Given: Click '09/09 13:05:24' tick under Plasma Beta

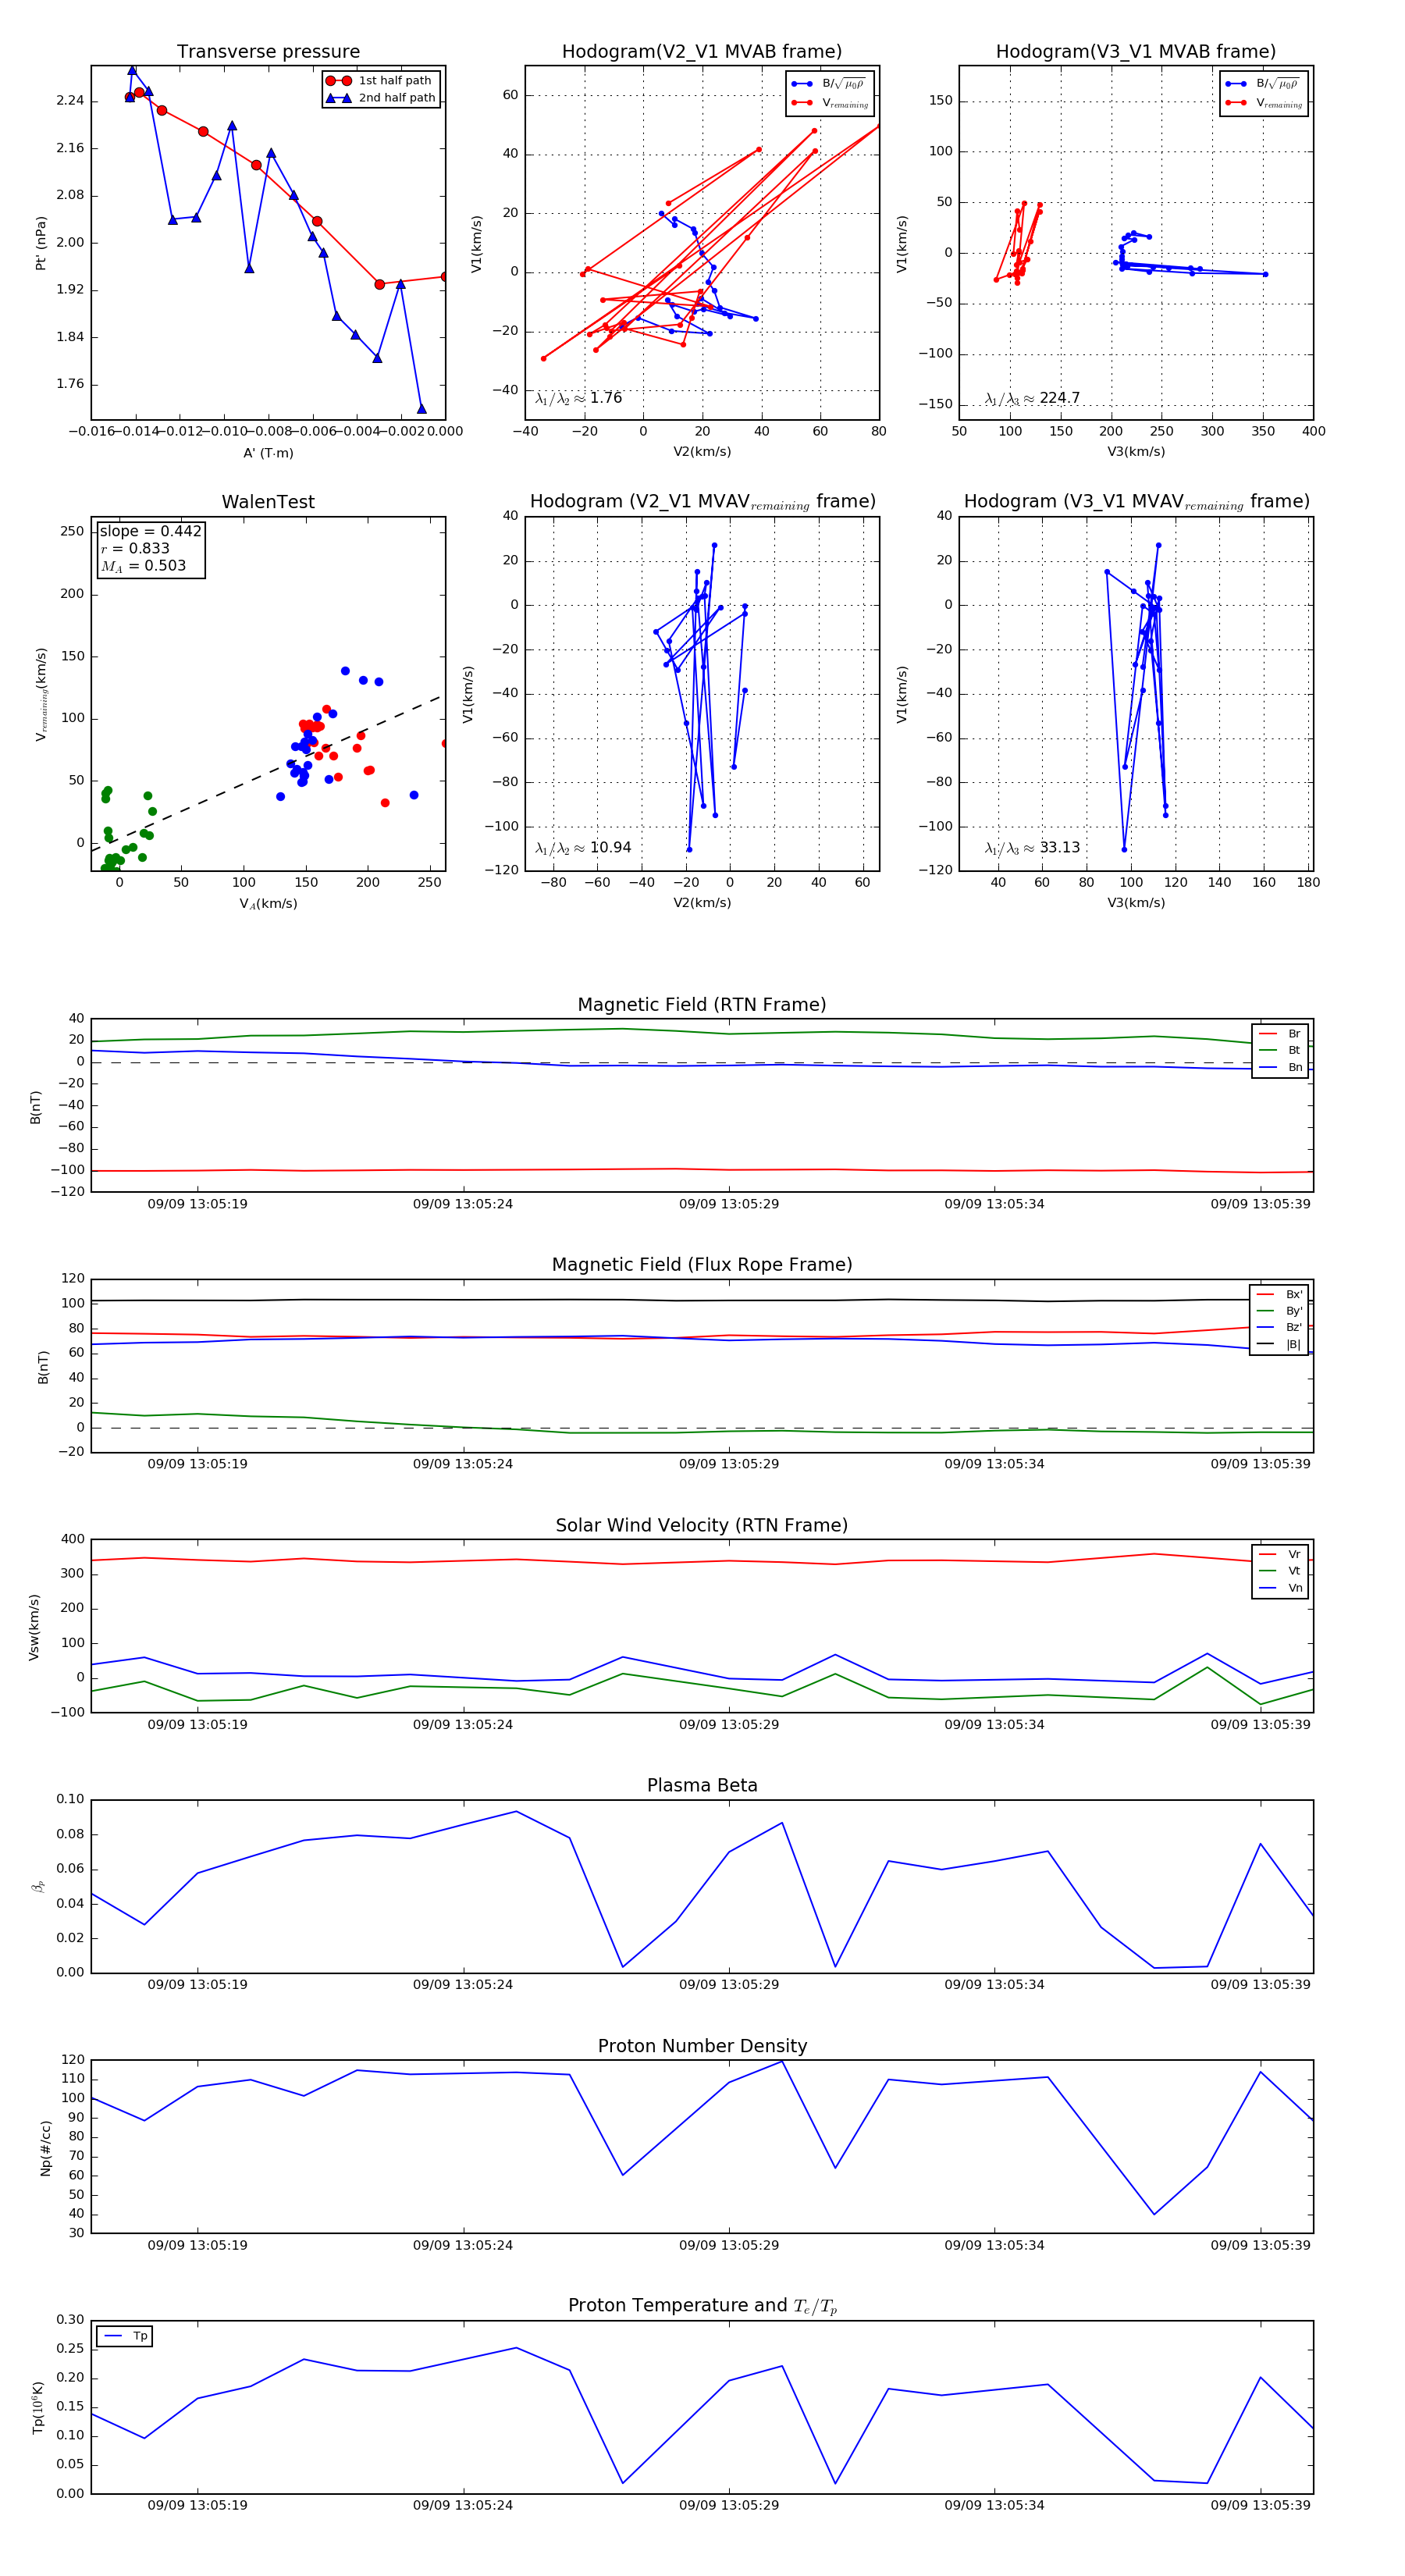Looking at the screenshot, I should pos(463,1985).
